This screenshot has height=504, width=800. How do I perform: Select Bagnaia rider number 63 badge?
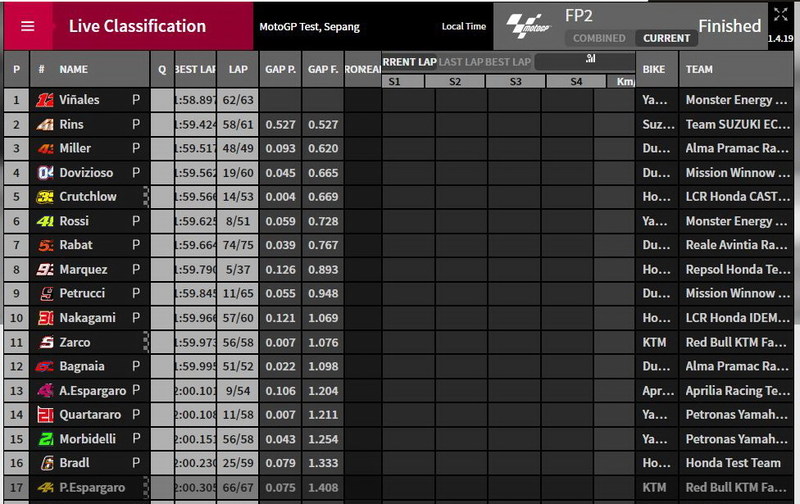[44, 366]
